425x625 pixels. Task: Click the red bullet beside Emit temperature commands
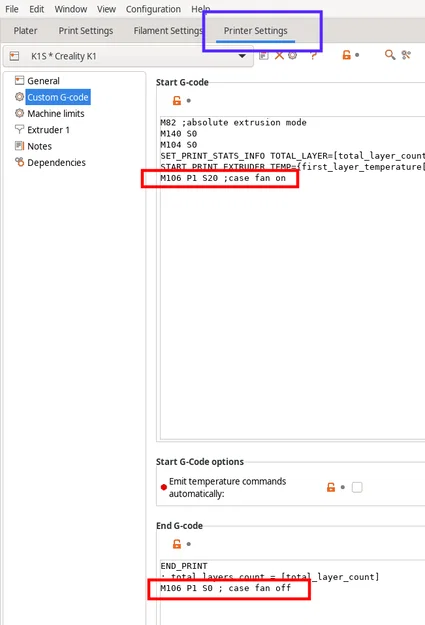pos(163,487)
